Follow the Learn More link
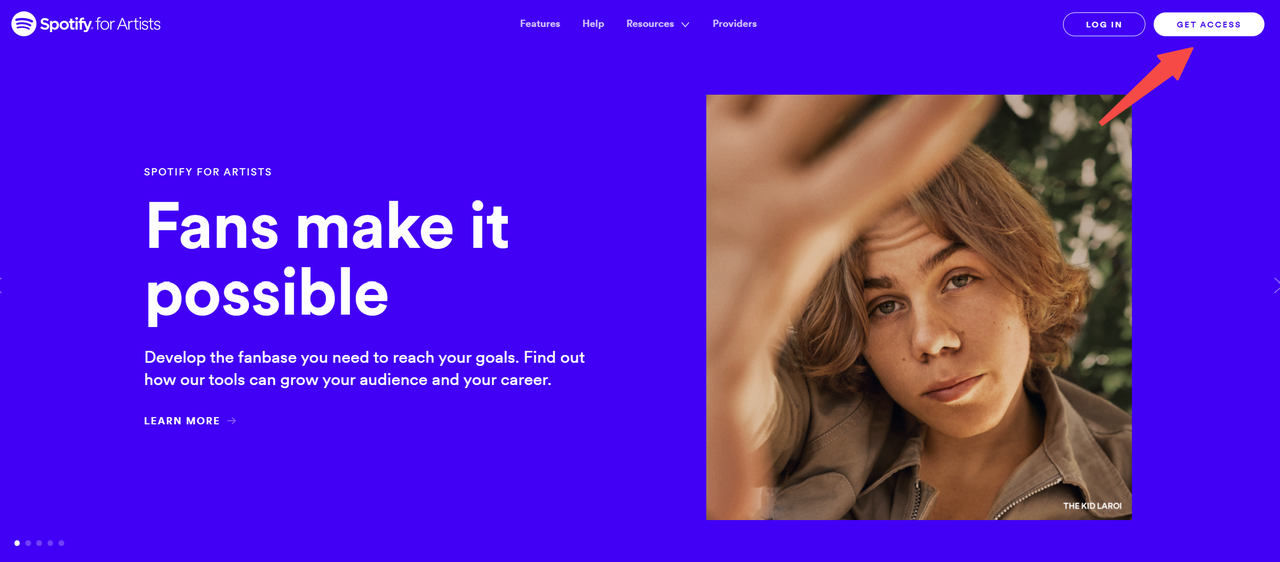The image size is (1280, 562). tap(182, 421)
